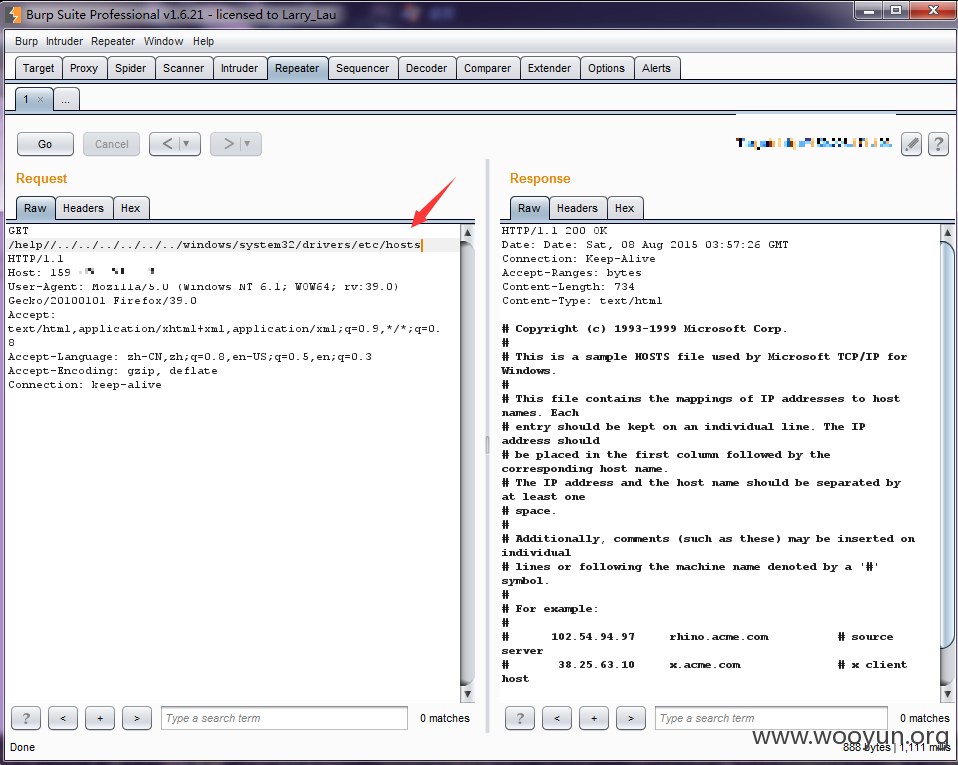Image resolution: width=958 pixels, height=765 pixels.
Task: Open the Intruder menu
Action: 64,41
